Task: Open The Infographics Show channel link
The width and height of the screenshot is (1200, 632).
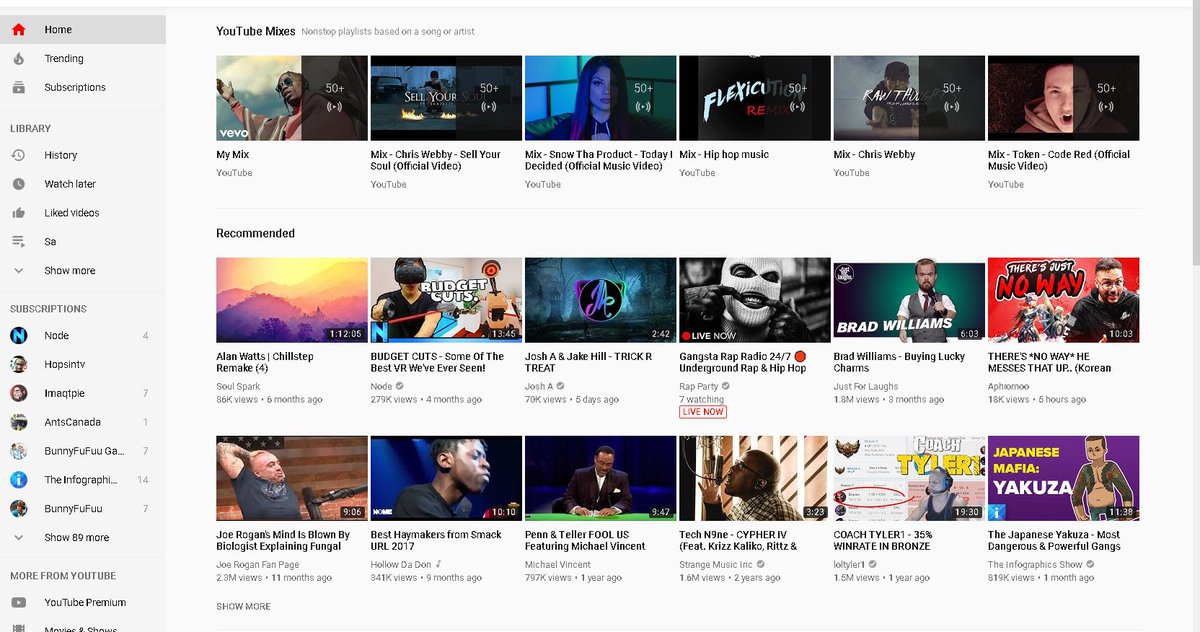Action: coord(1035,565)
